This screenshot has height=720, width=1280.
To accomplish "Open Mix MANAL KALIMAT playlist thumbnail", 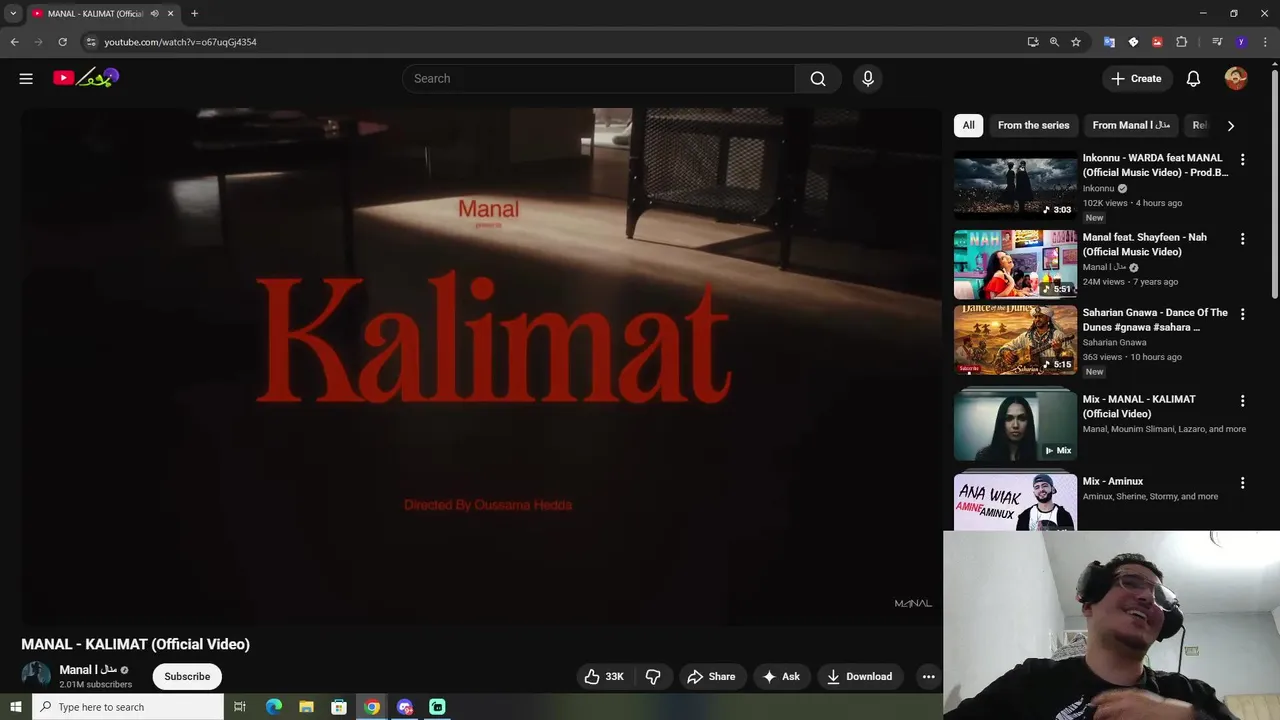I will pyautogui.click(x=1015, y=426).
